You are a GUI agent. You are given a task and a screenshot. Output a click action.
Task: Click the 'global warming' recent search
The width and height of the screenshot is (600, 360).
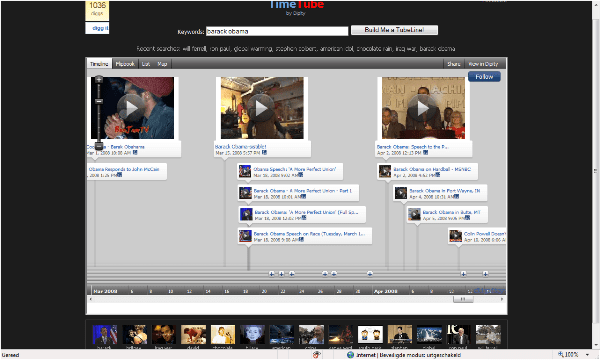click(x=253, y=49)
